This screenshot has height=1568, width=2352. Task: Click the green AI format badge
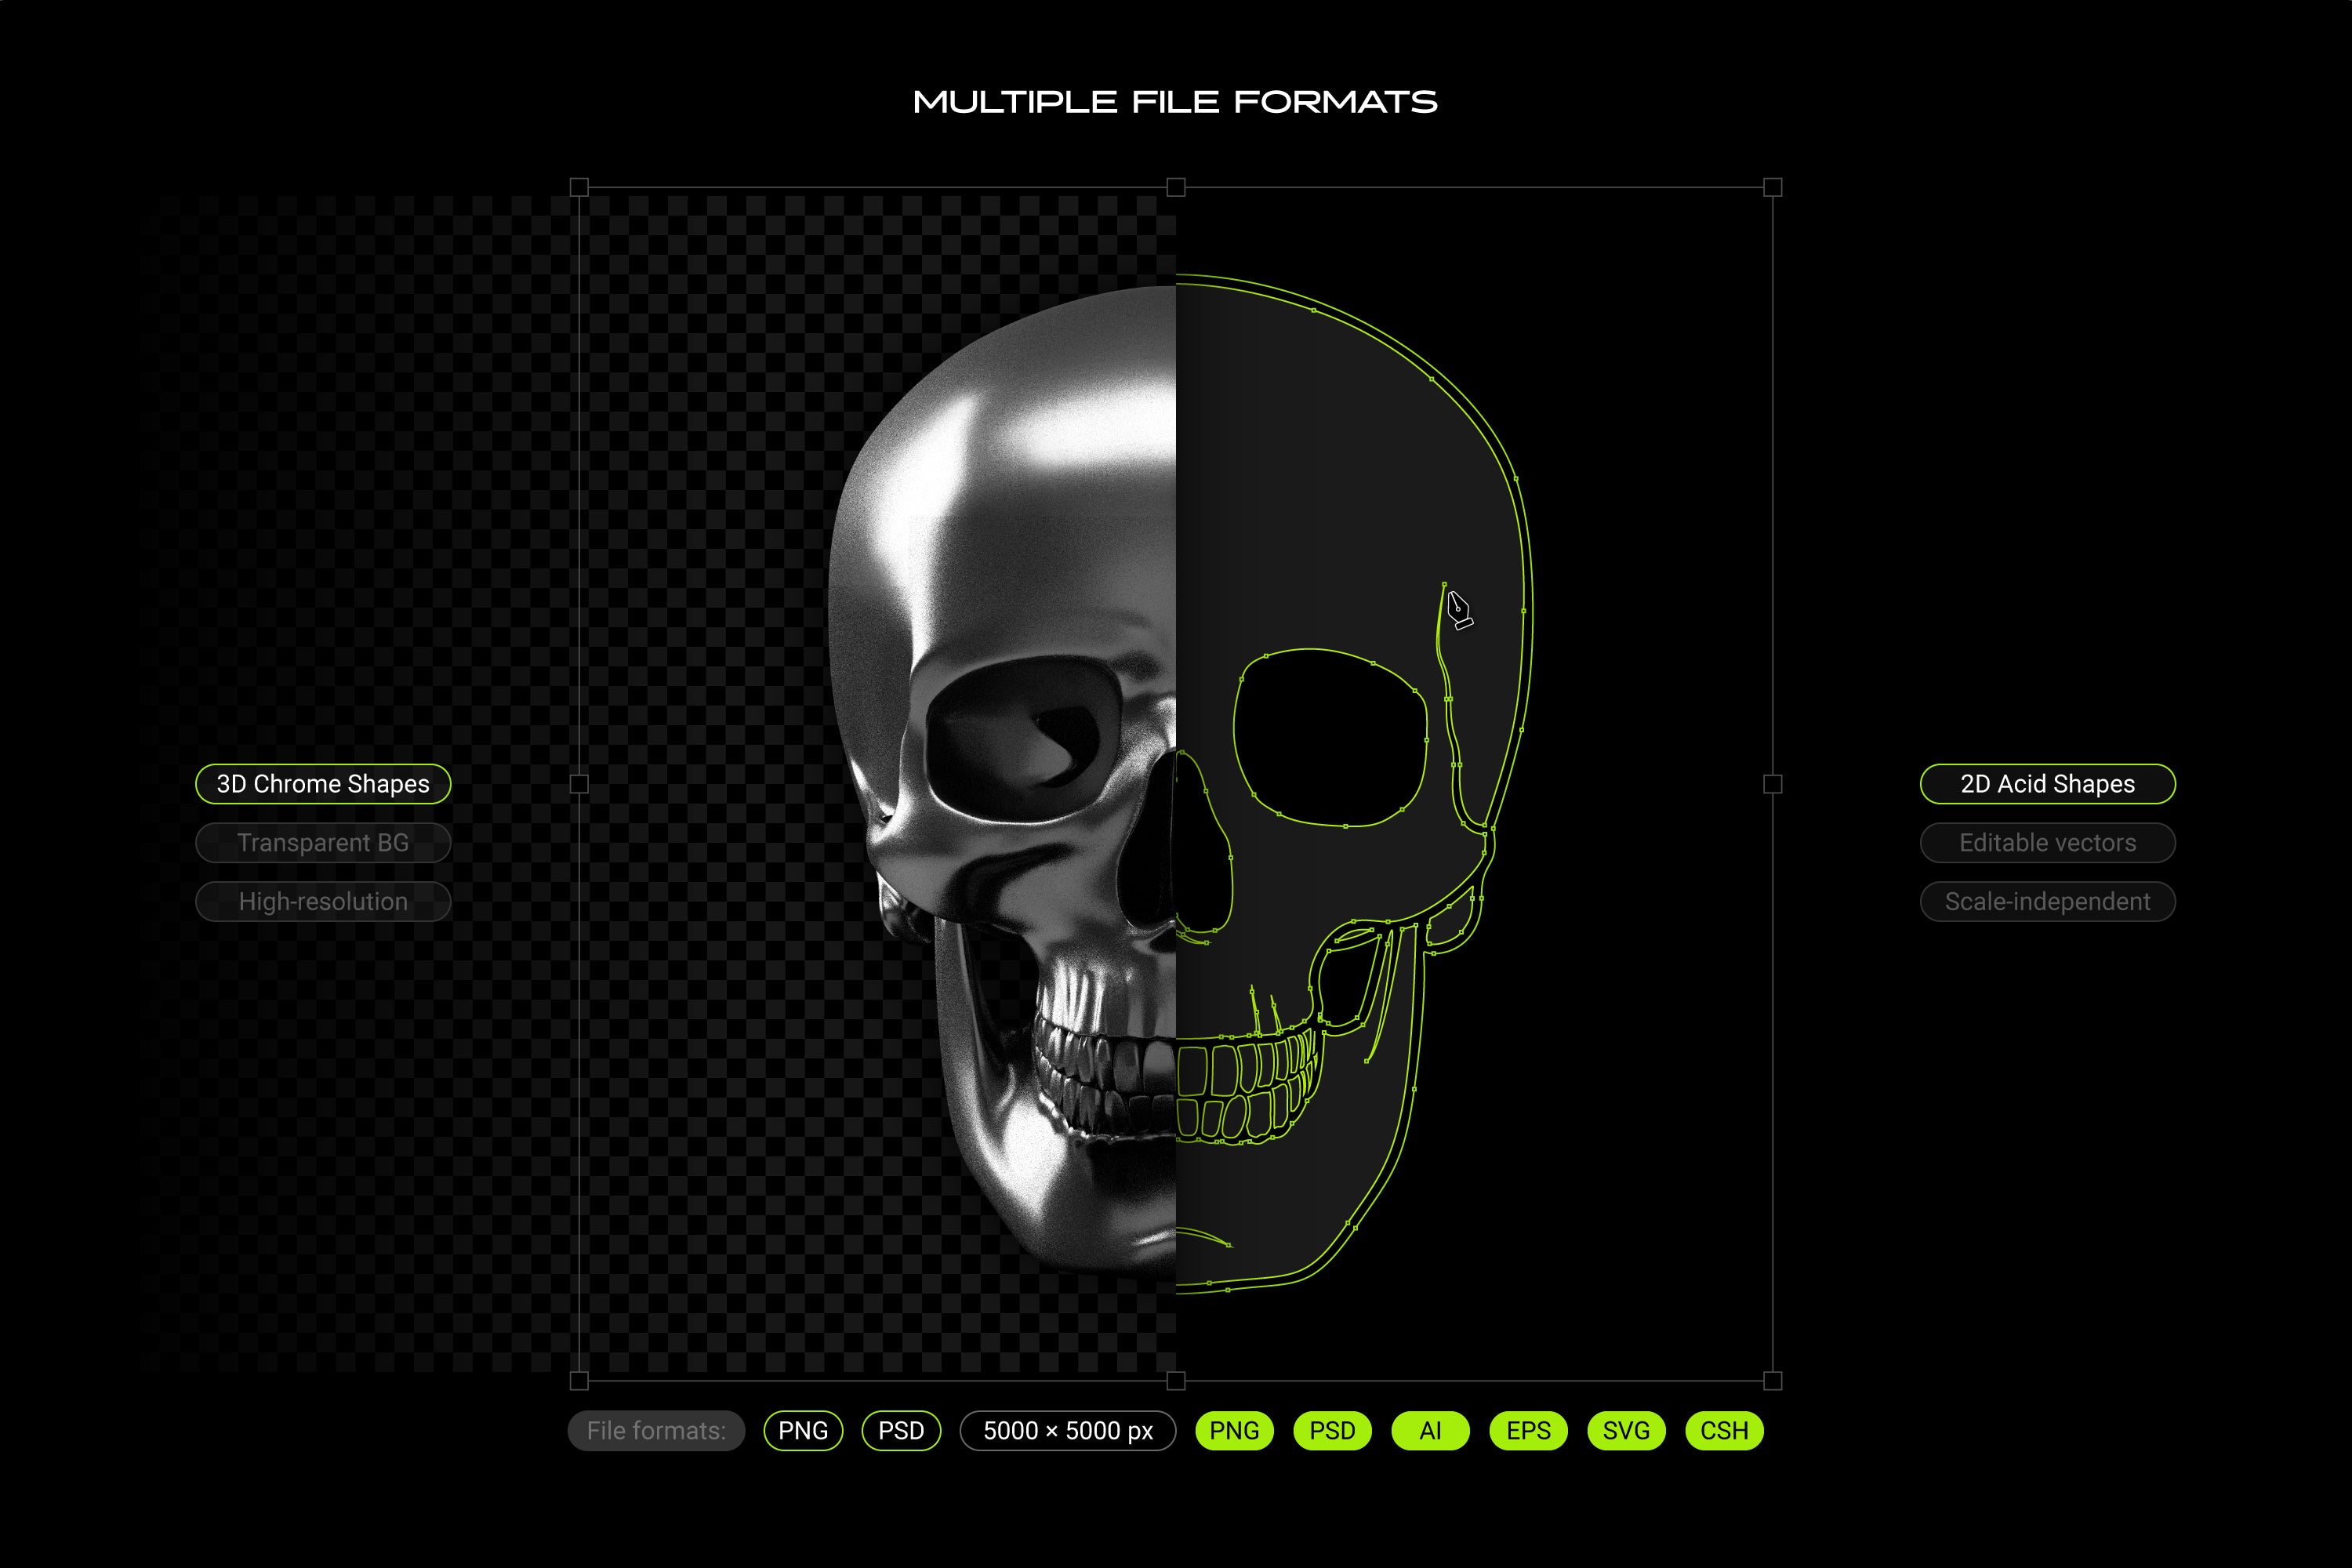pyautogui.click(x=1430, y=1431)
